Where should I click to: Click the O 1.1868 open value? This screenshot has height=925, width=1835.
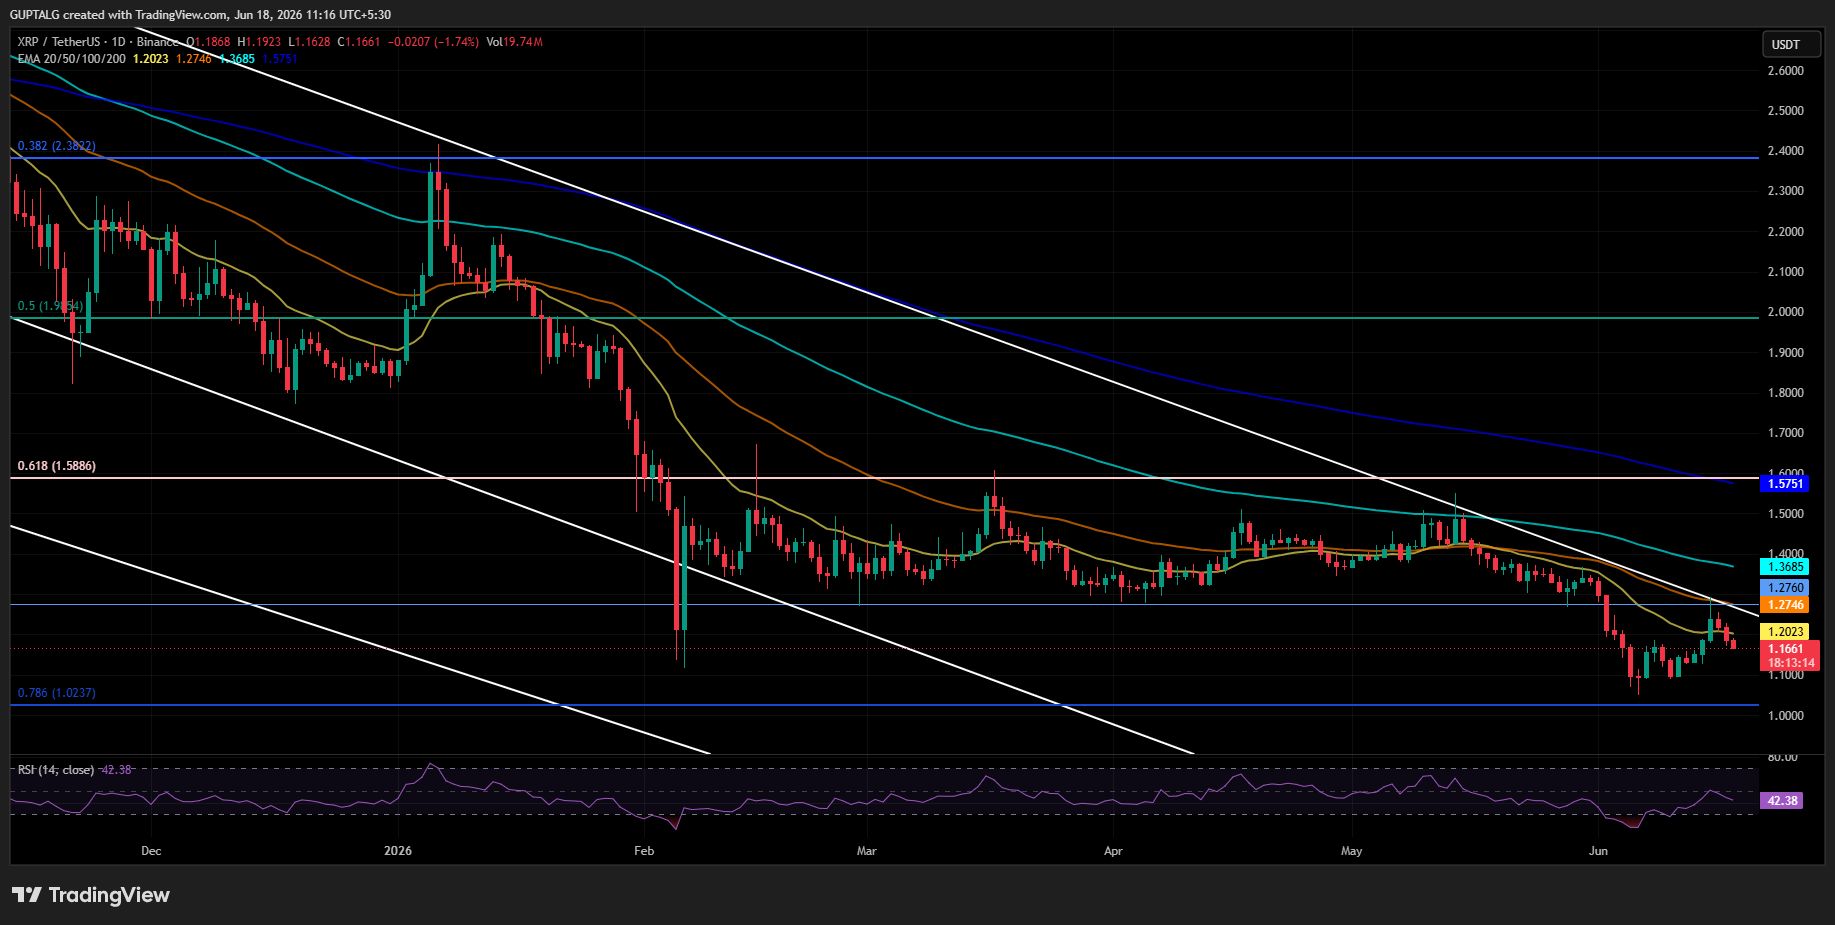pyautogui.click(x=208, y=42)
